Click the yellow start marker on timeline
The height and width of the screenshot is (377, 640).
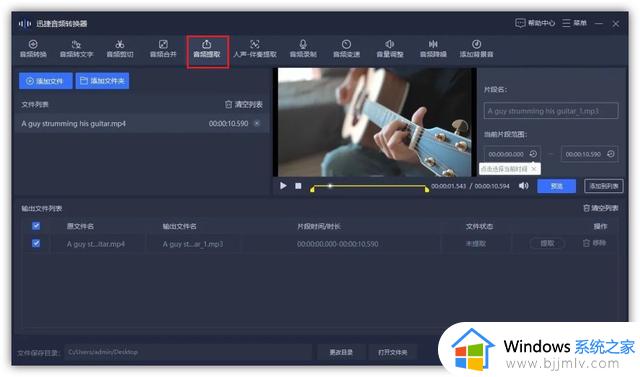[312, 188]
